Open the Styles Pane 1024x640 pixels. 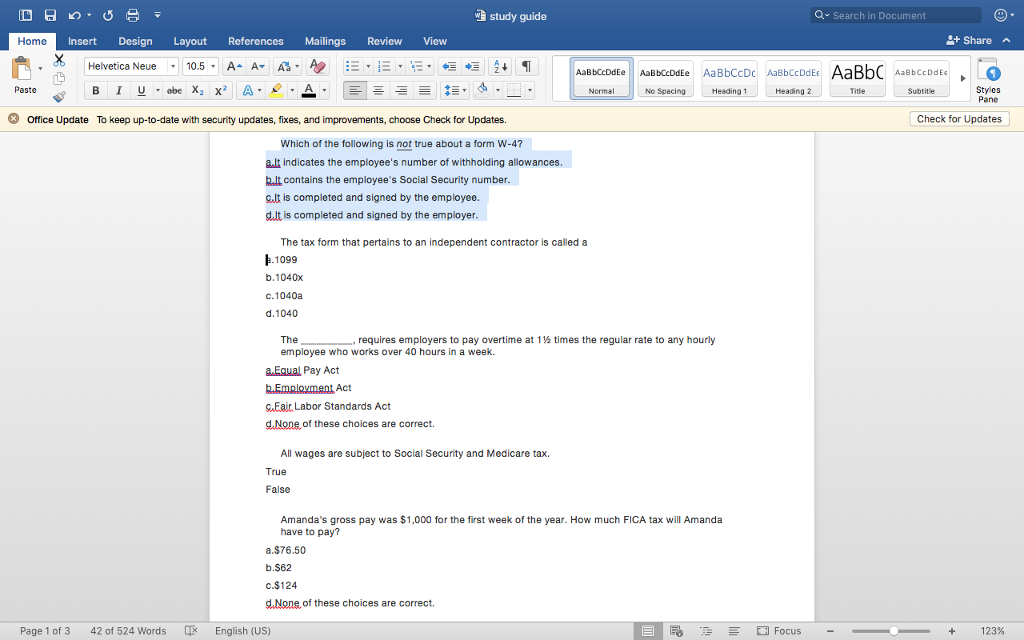(988, 80)
